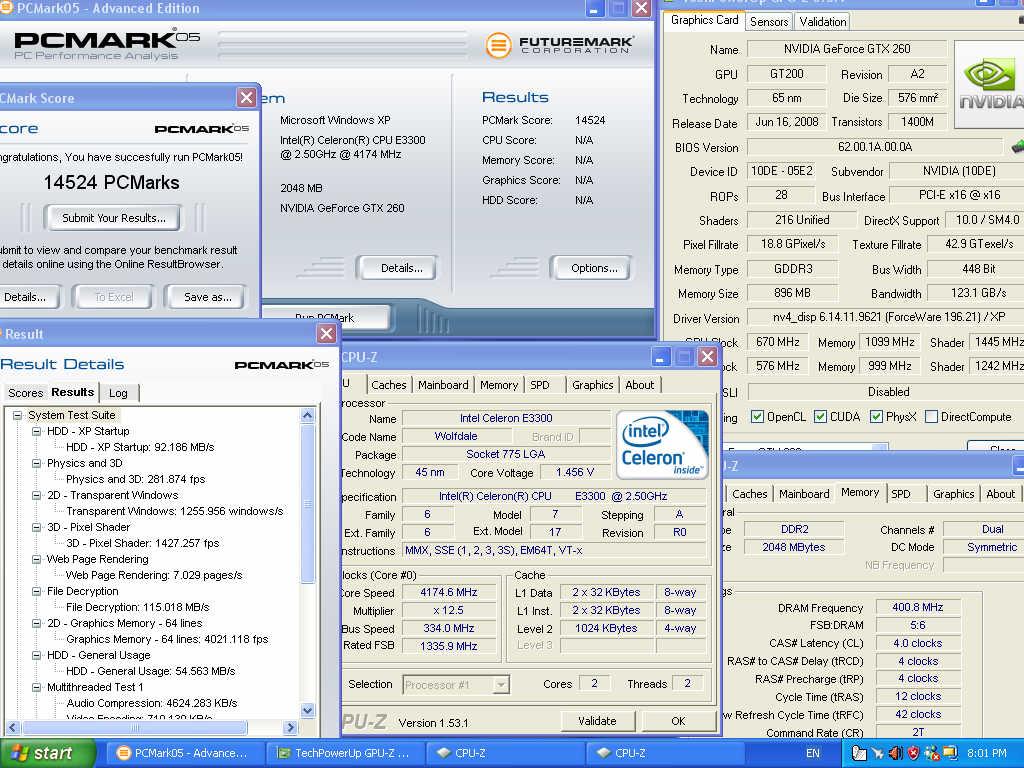
Task: Click result tree scrollbar up arrow
Action: tap(308, 415)
